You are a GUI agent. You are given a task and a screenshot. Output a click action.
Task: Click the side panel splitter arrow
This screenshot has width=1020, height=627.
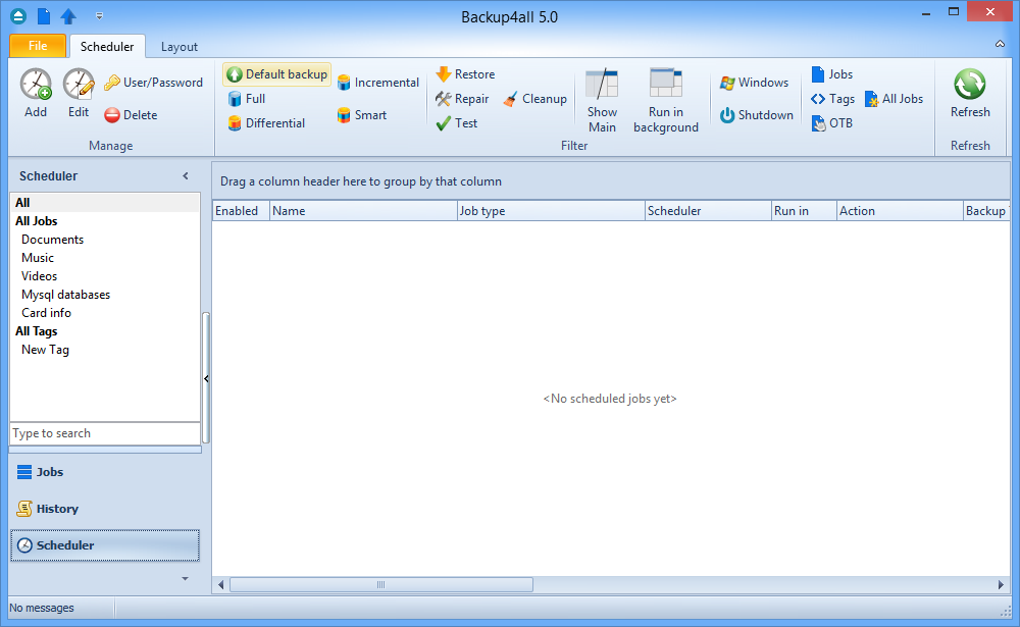click(206, 379)
